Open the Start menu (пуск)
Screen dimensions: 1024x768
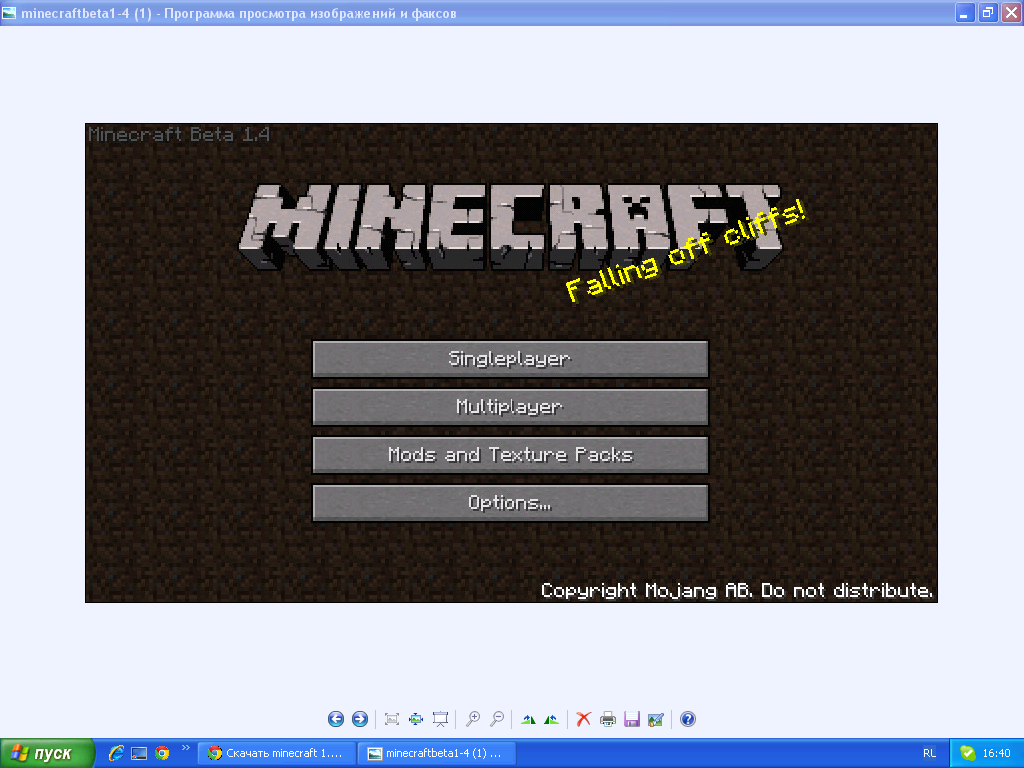47,753
